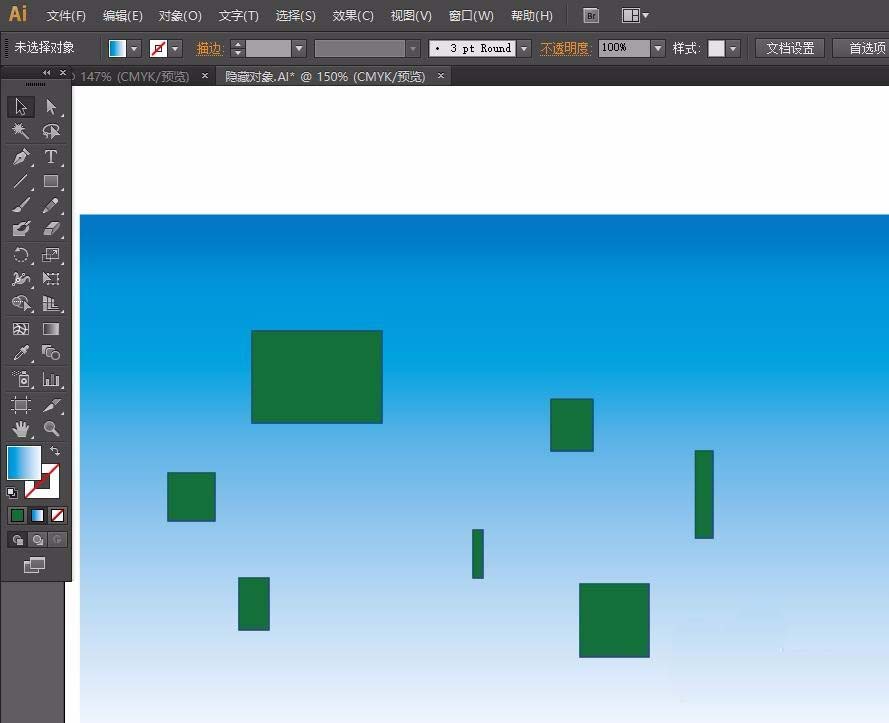Choose the Direct Selection tool

click(x=51, y=107)
